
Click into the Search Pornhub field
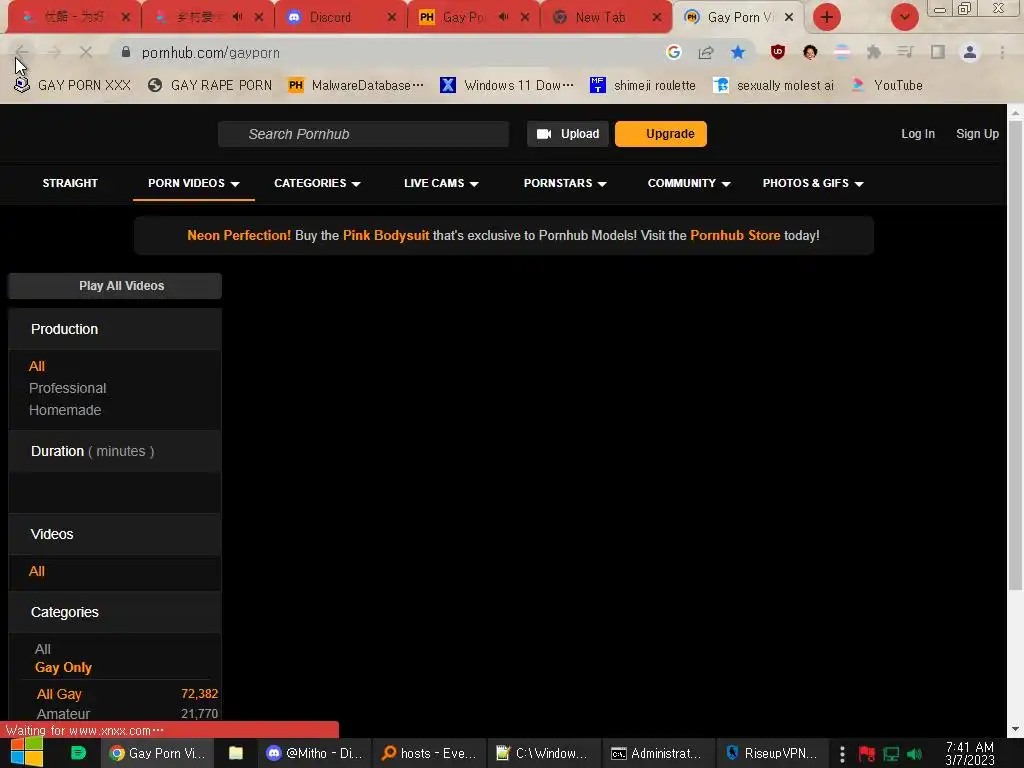point(364,134)
